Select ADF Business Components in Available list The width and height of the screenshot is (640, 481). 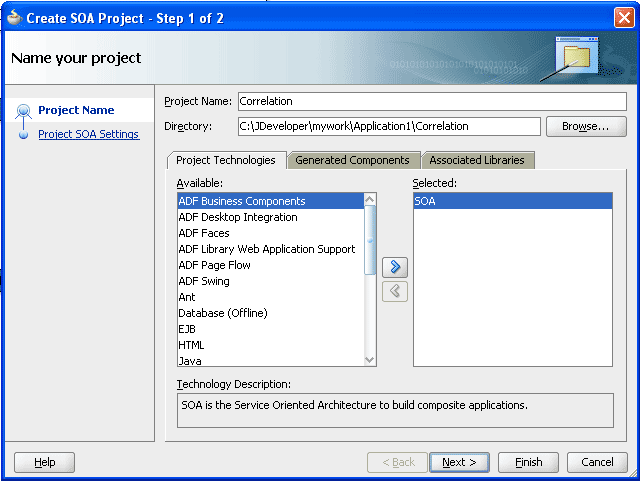click(x=271, y=201)
